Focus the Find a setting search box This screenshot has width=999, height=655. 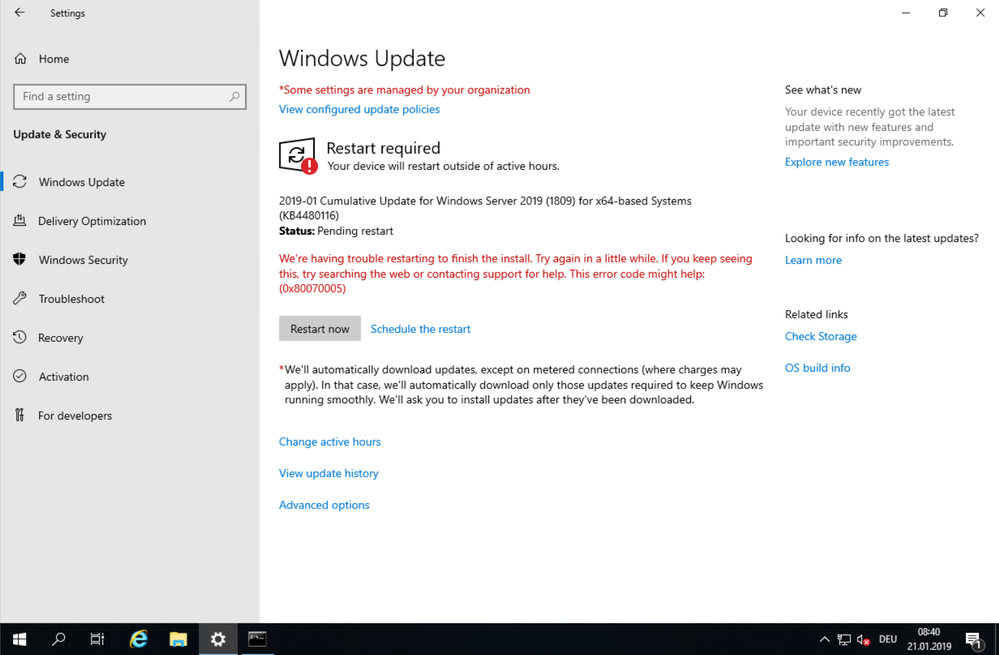pos(129,96)
